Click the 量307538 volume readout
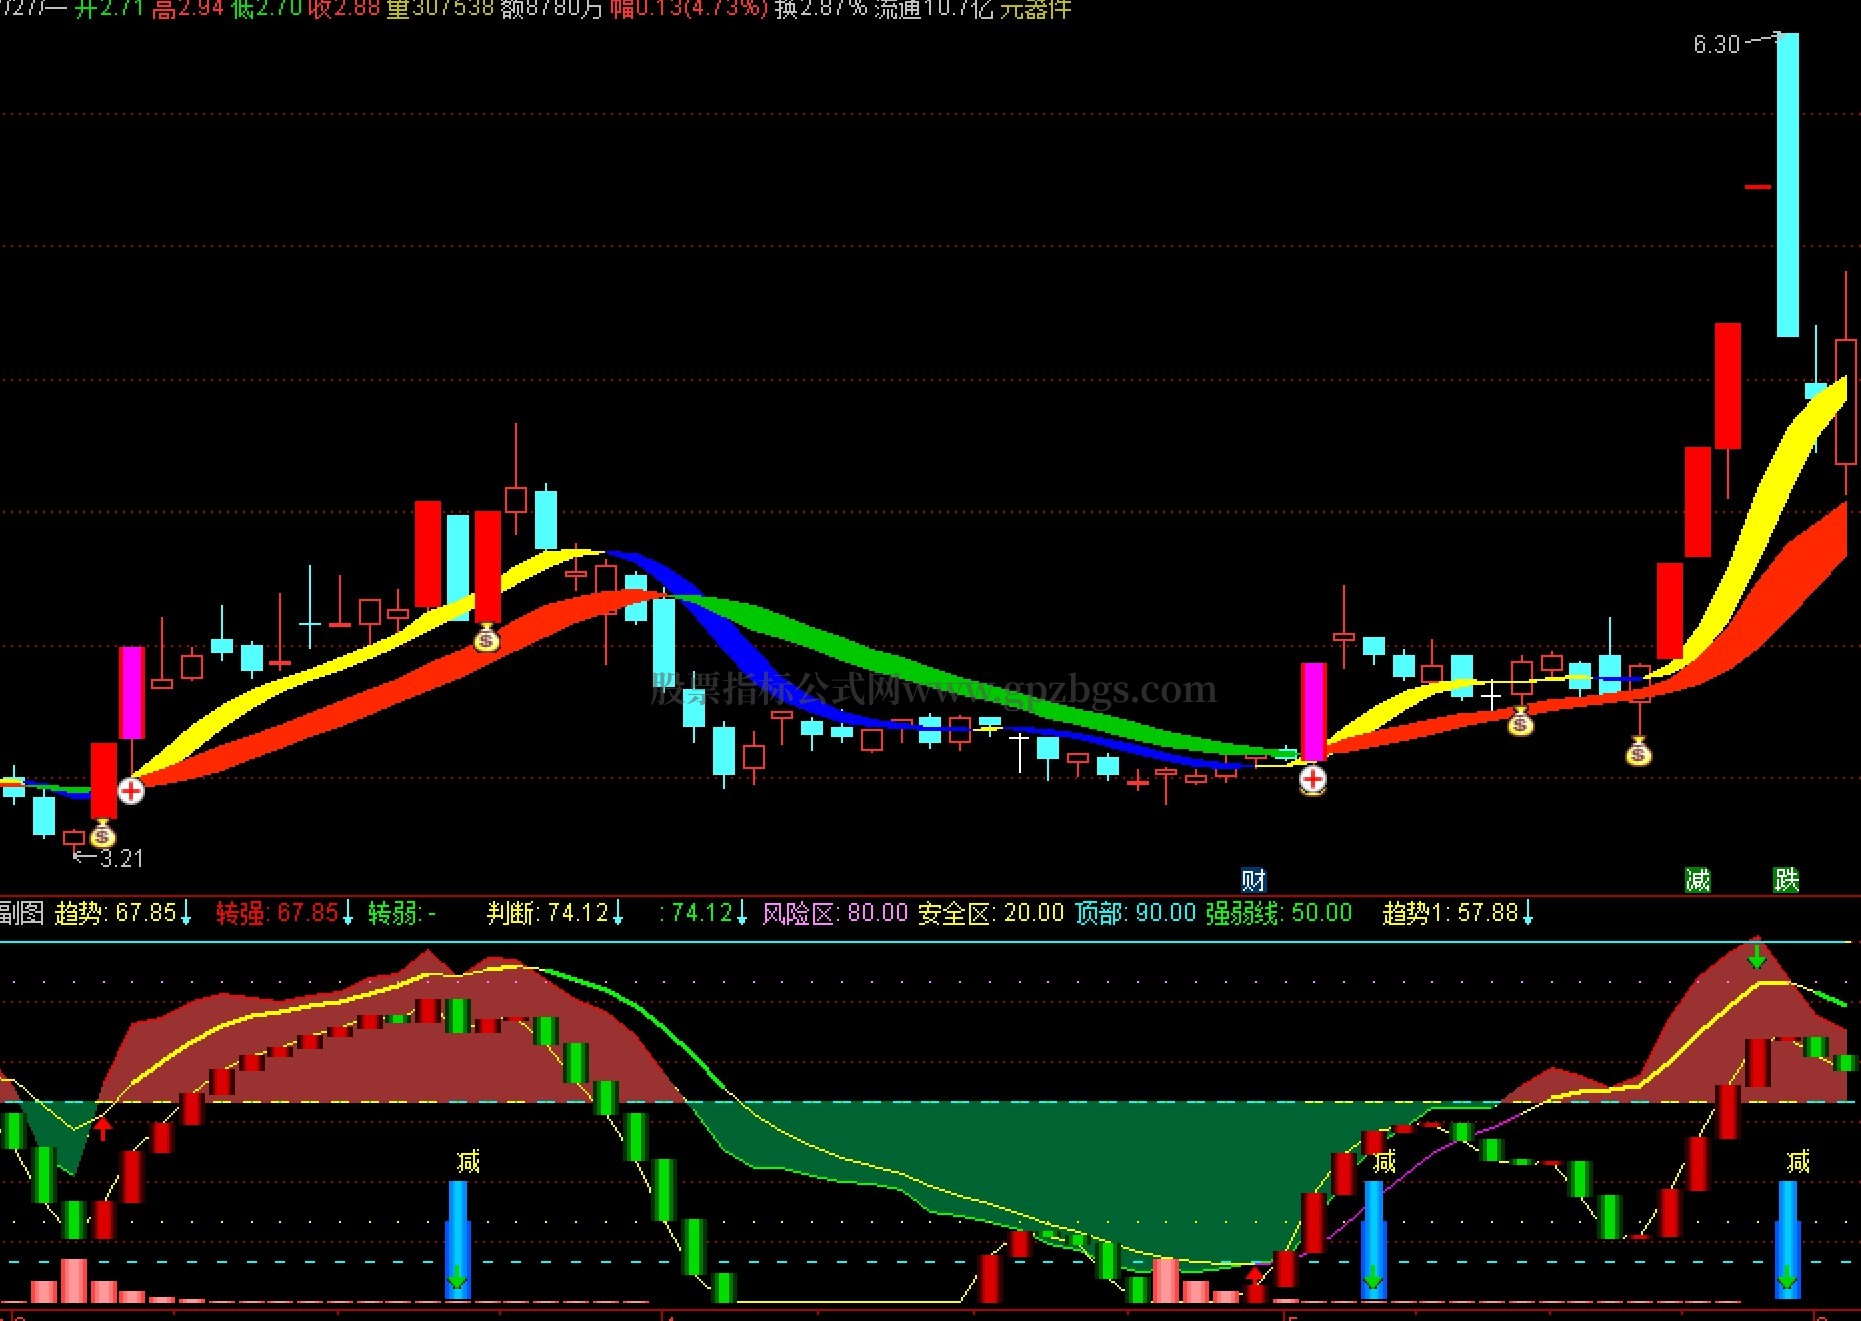 click(440, 9)
